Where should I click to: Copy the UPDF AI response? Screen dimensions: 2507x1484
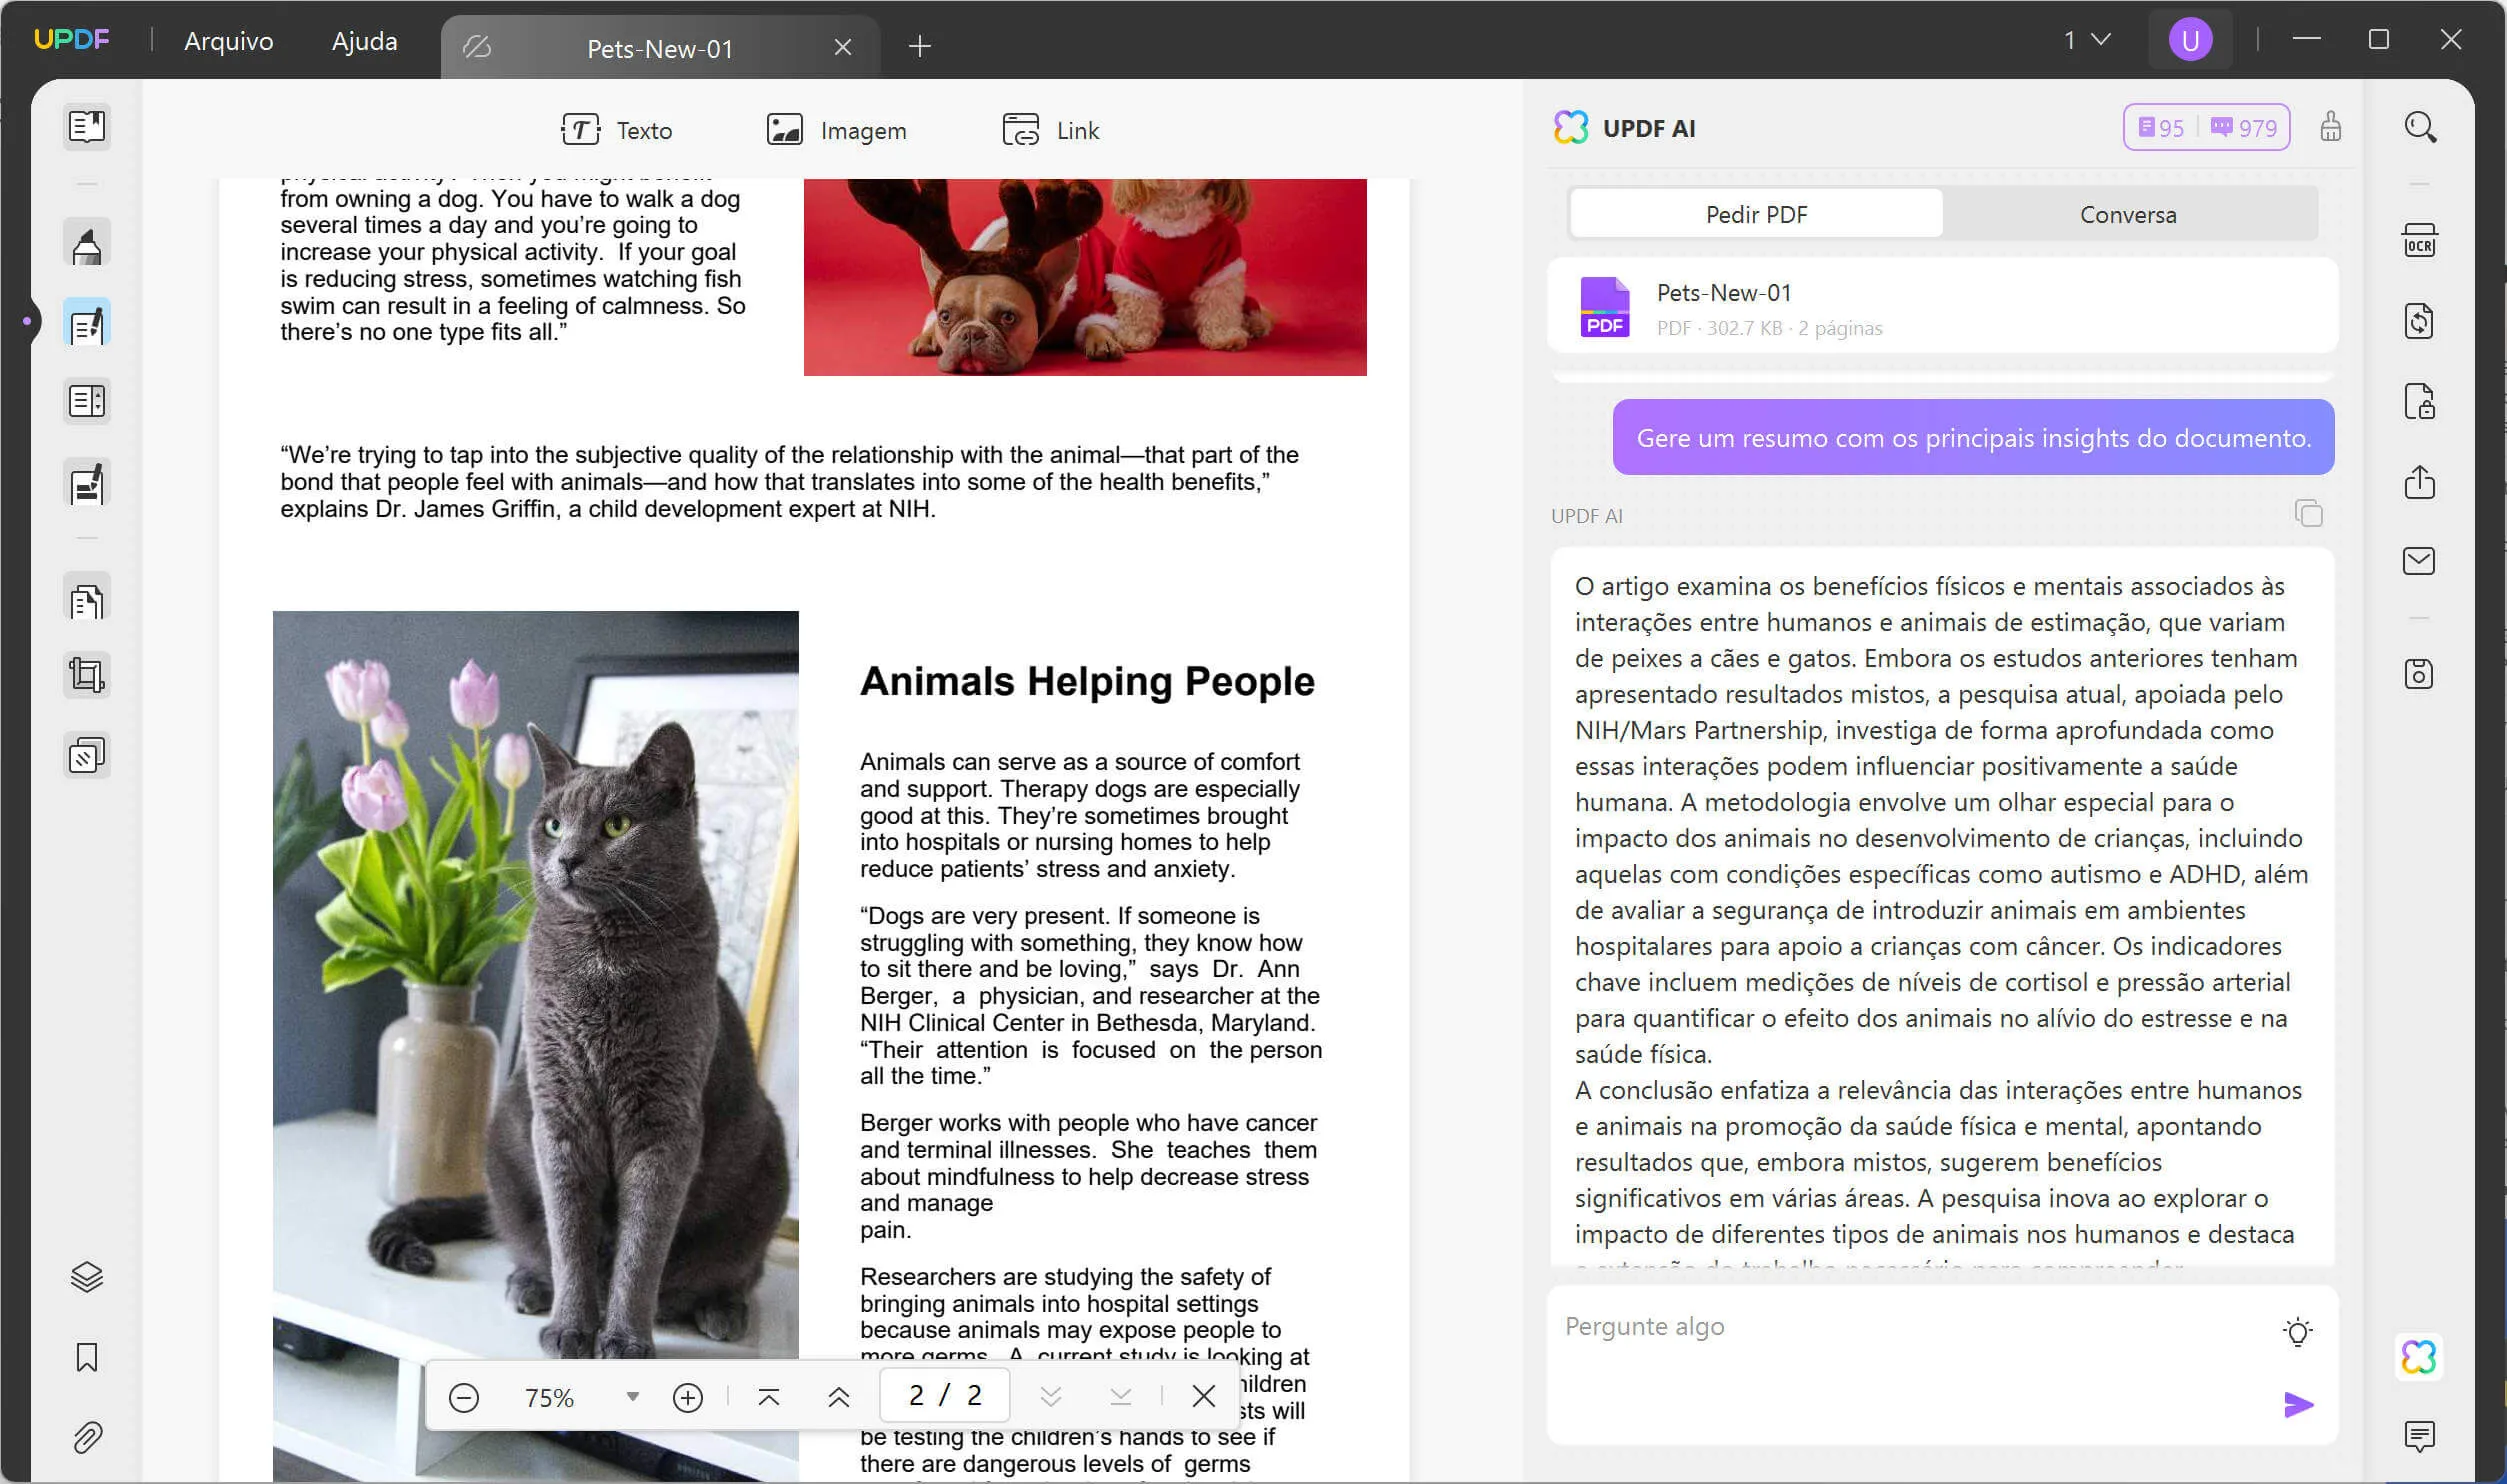click(x=2308, y=514)
